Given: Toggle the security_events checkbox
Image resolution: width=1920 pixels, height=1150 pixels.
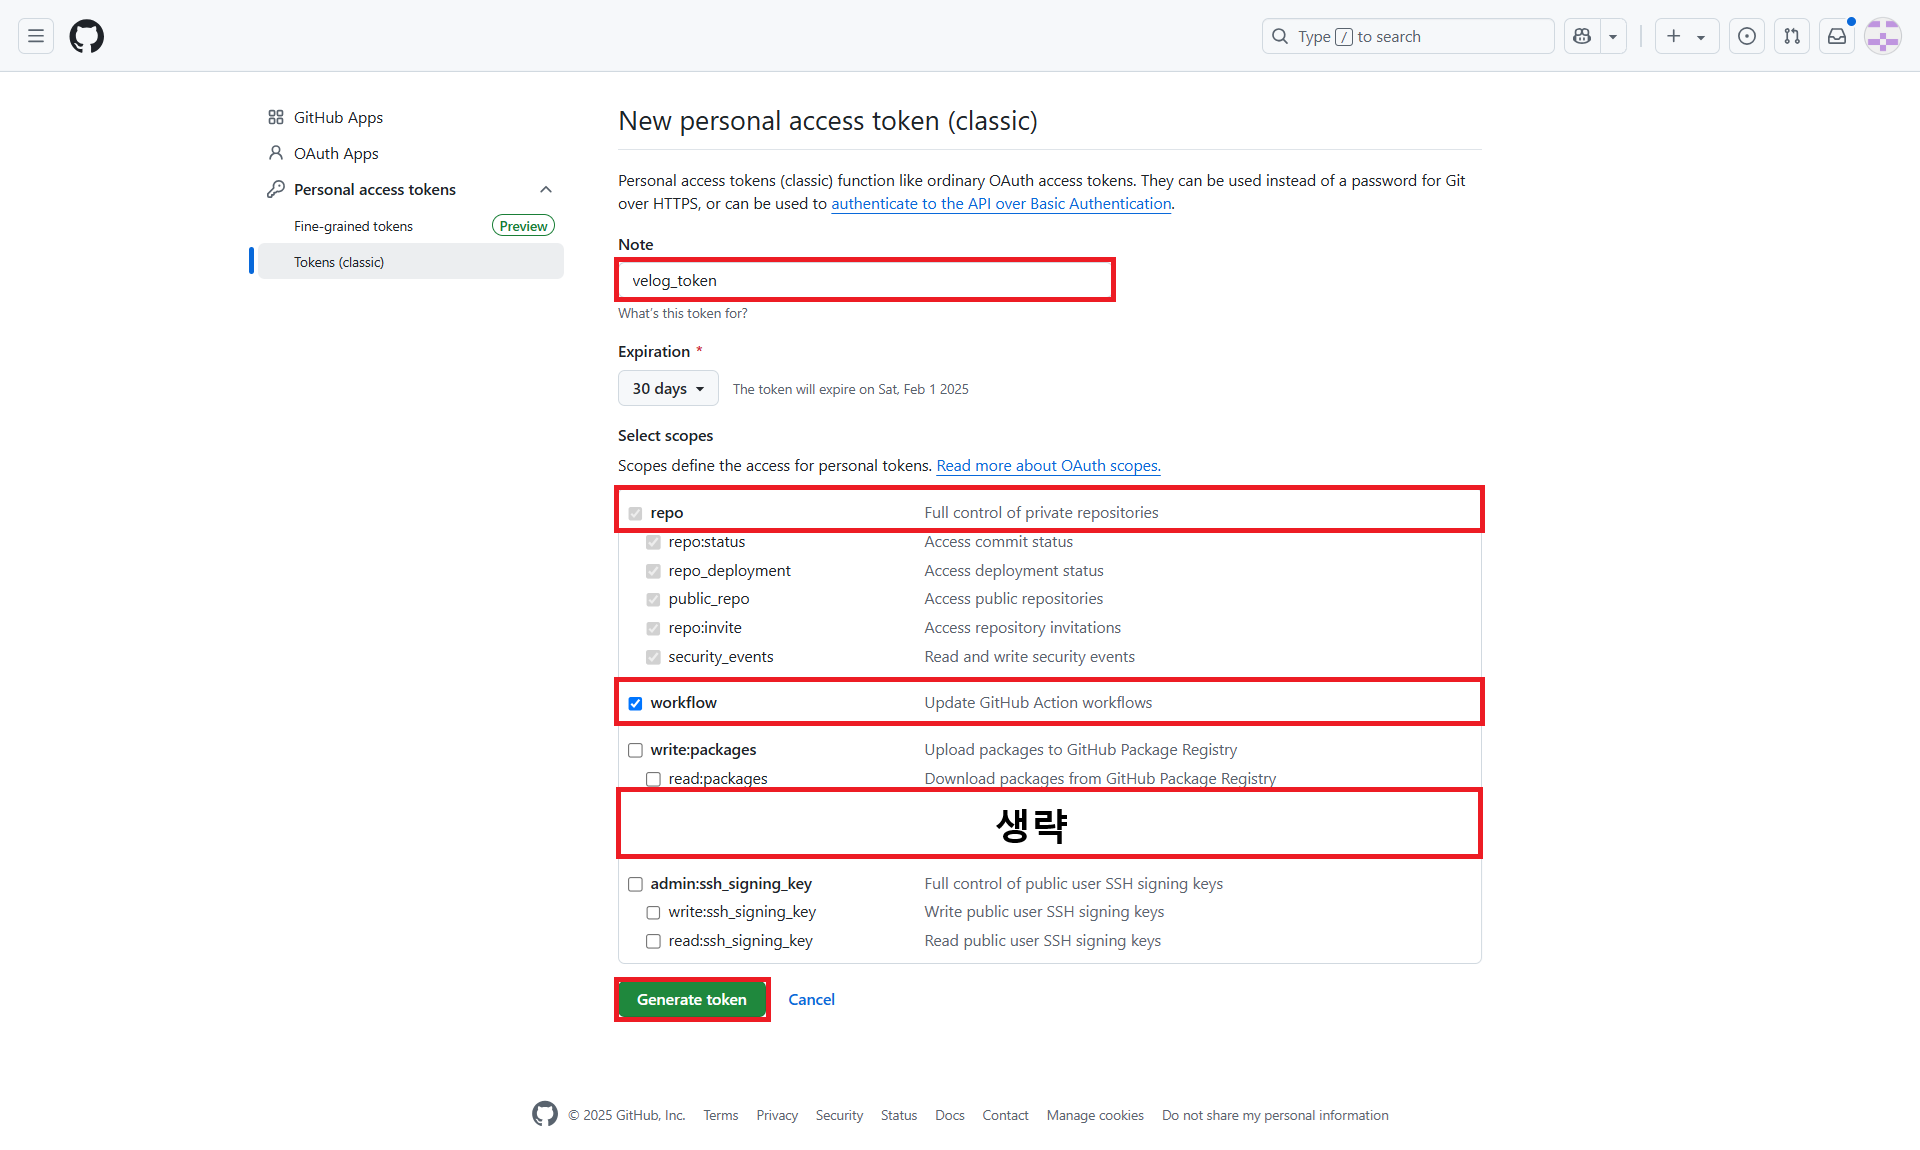Looking at the screenshot, I should (x=653, y=657).
